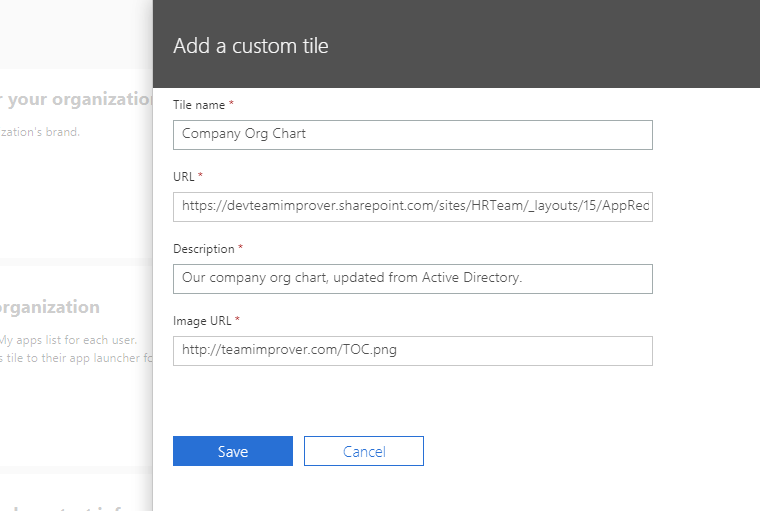Click the Save button
Screen dimensions: 760x511
tap(232, 451)
